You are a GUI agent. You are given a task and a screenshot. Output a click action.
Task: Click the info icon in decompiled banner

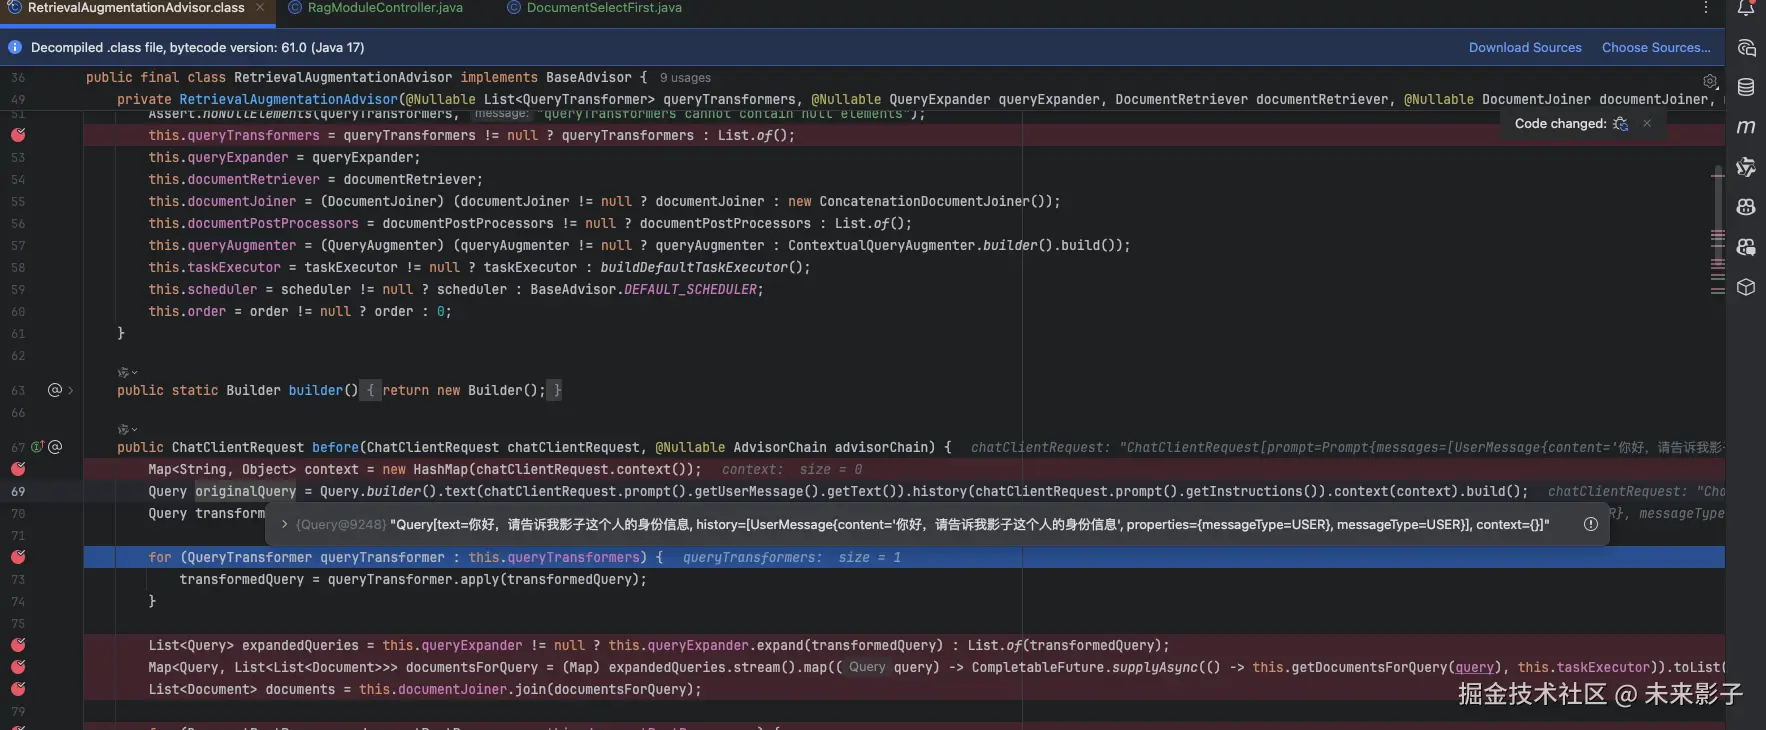pyautogui.click(x=15, y=47)
